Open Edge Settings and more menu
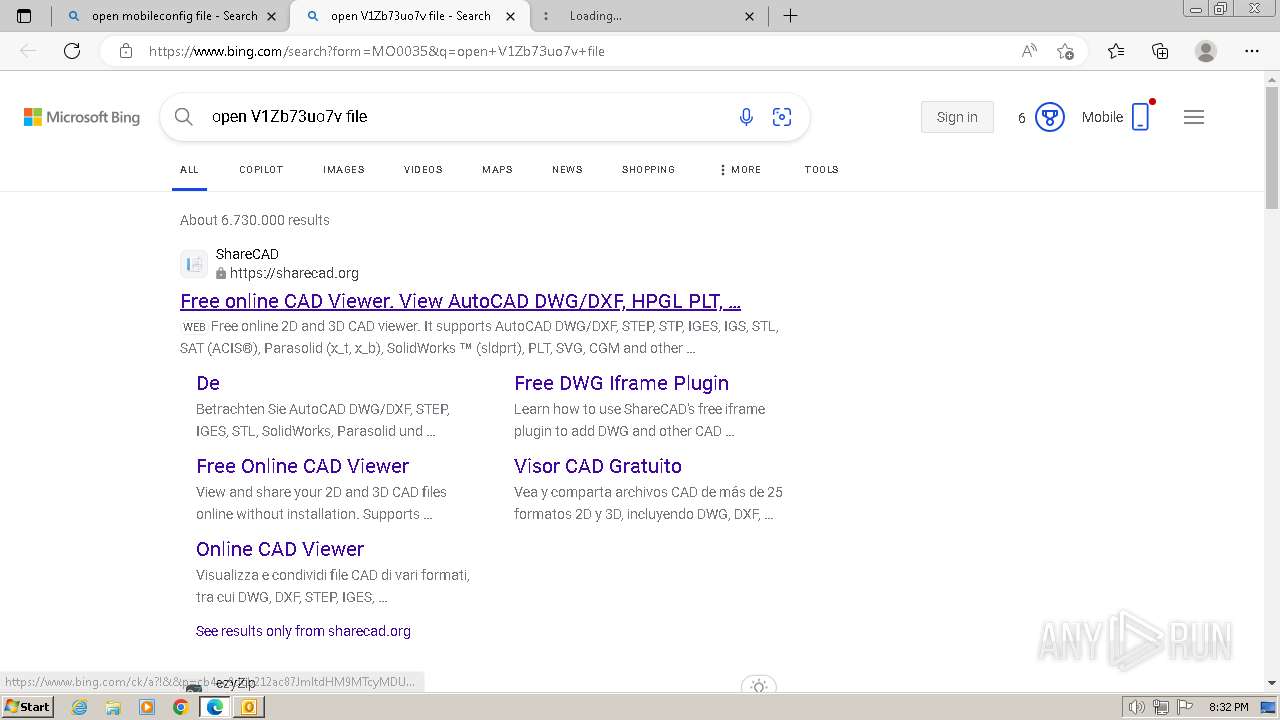 pos(1252,51)
